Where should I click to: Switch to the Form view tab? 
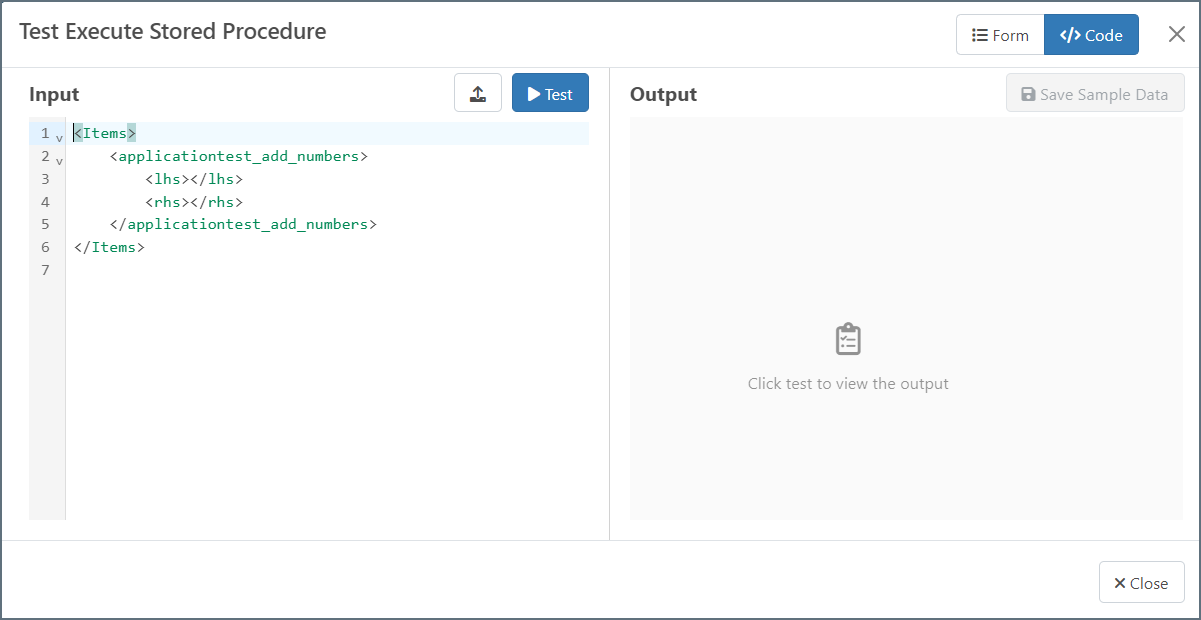[x=1000, y=35]
